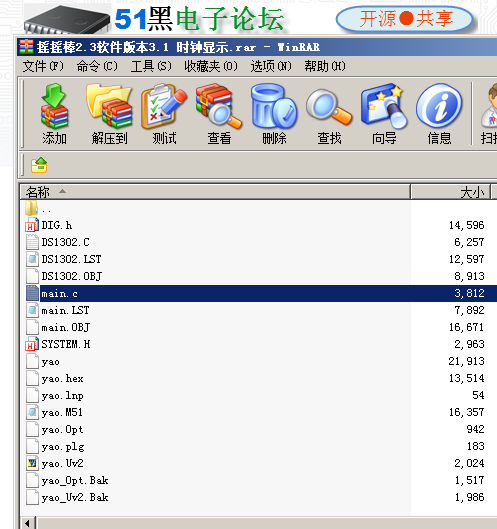Click the SYSTEM.H header file icon
Screen dimensions: 497x529
32,344
